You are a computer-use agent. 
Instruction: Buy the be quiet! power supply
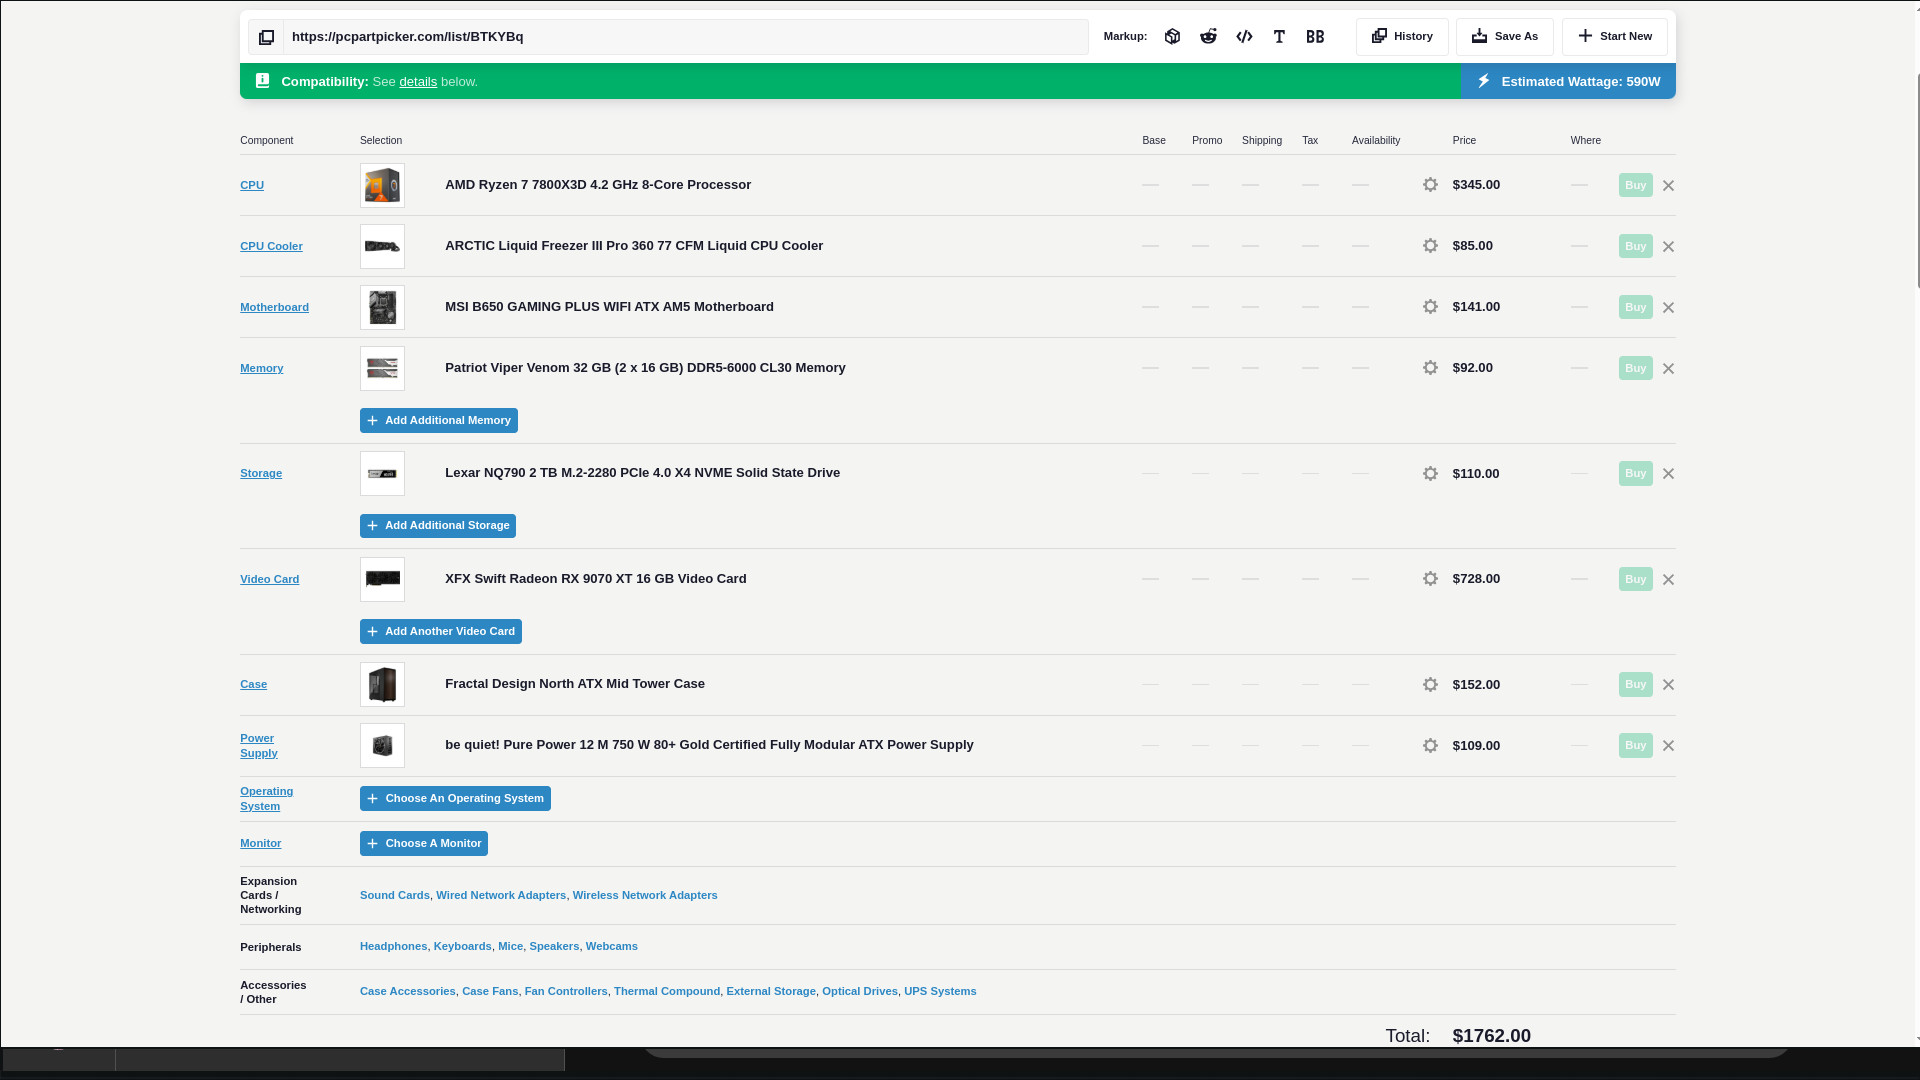pos(1635,745)
